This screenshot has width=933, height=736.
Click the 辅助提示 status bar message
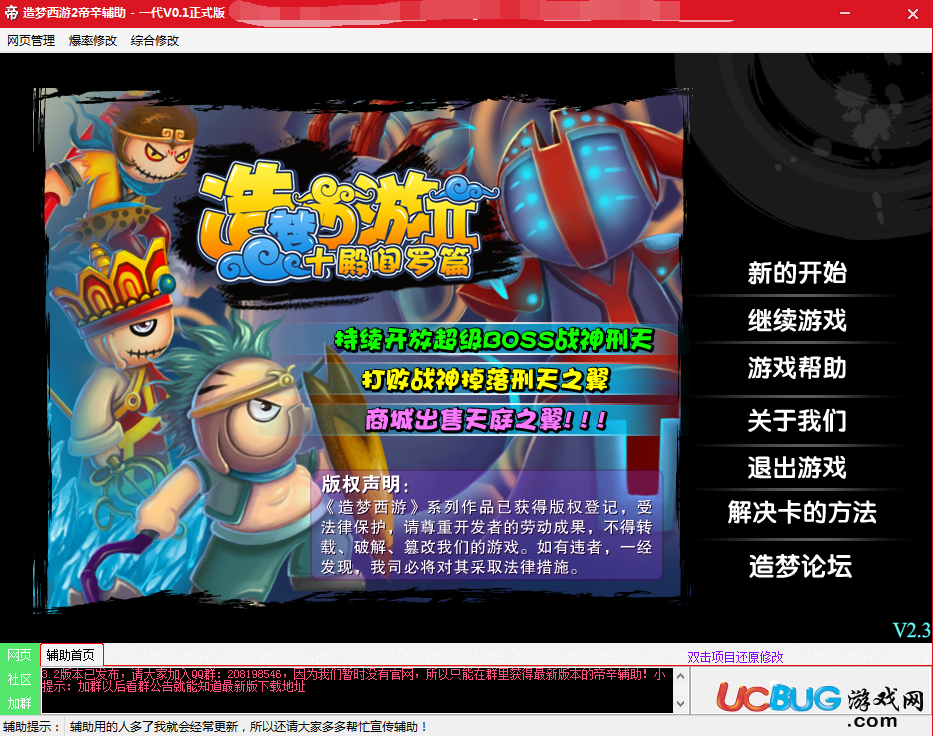pyautogui.click(x=249, y=726)
